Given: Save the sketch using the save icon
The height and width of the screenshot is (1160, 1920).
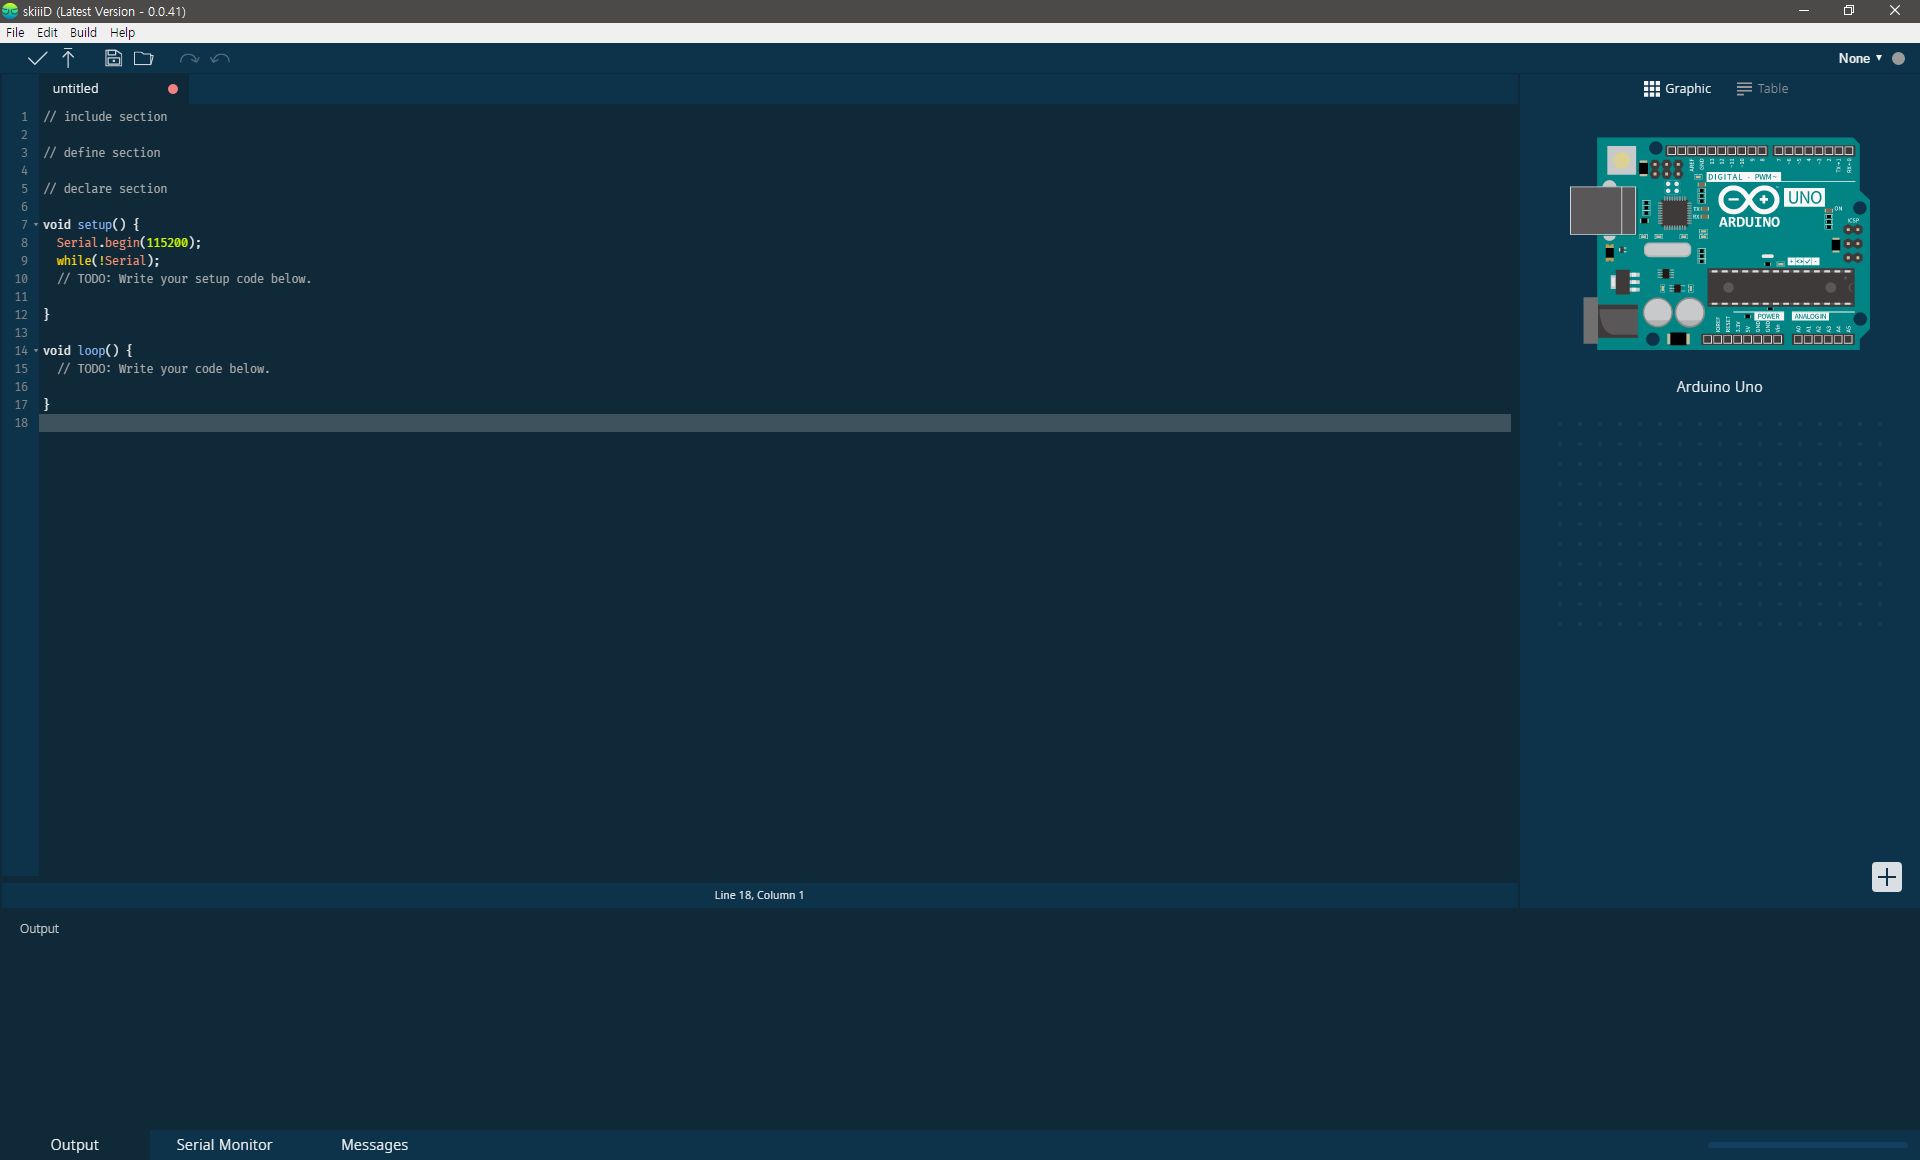Looking at the screenshot, I should click(113, 58).
